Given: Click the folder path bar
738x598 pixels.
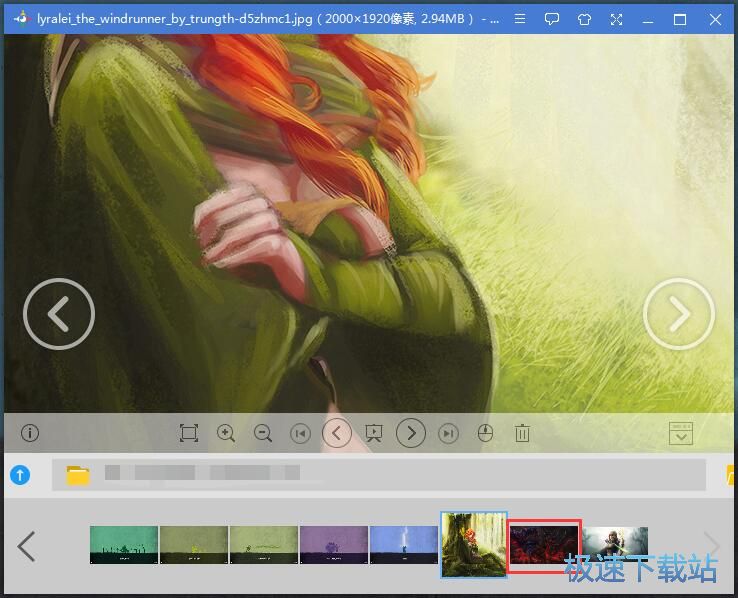Looking at the screenshot, I should tap(380, 475).
